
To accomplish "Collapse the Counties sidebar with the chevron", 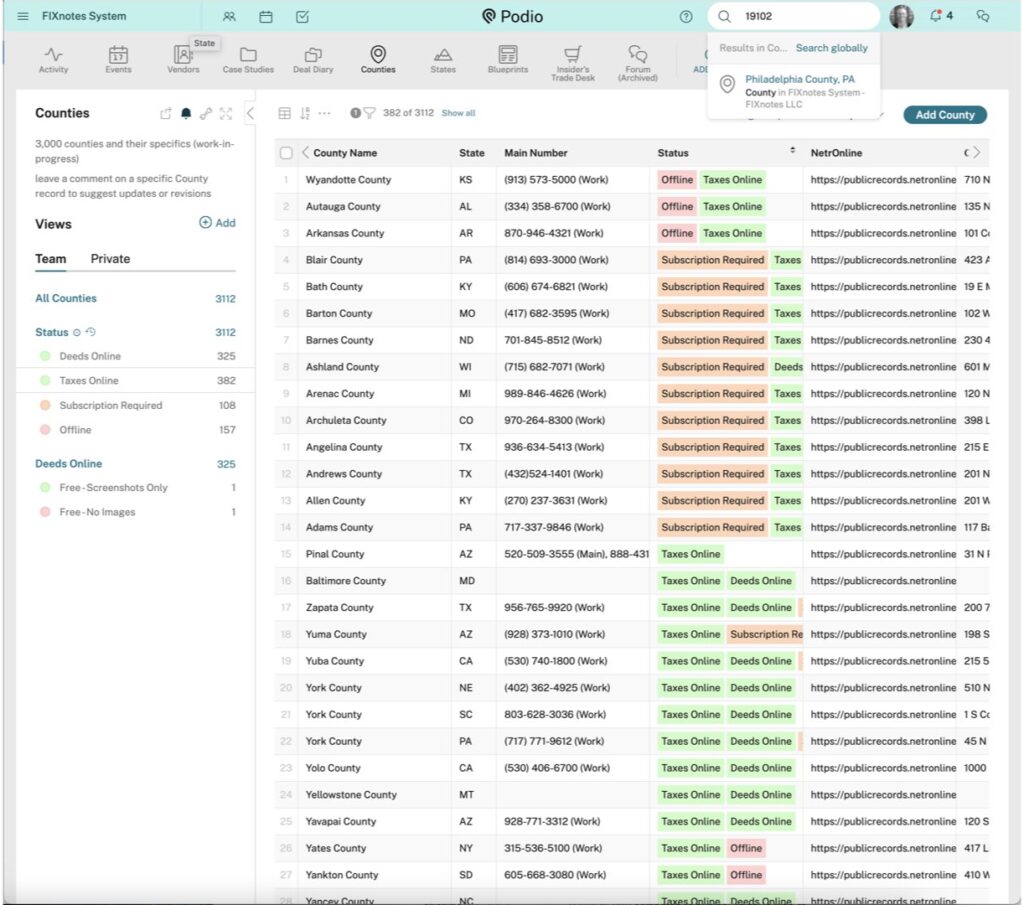I will pyautogui.click(x=250, y=114).
